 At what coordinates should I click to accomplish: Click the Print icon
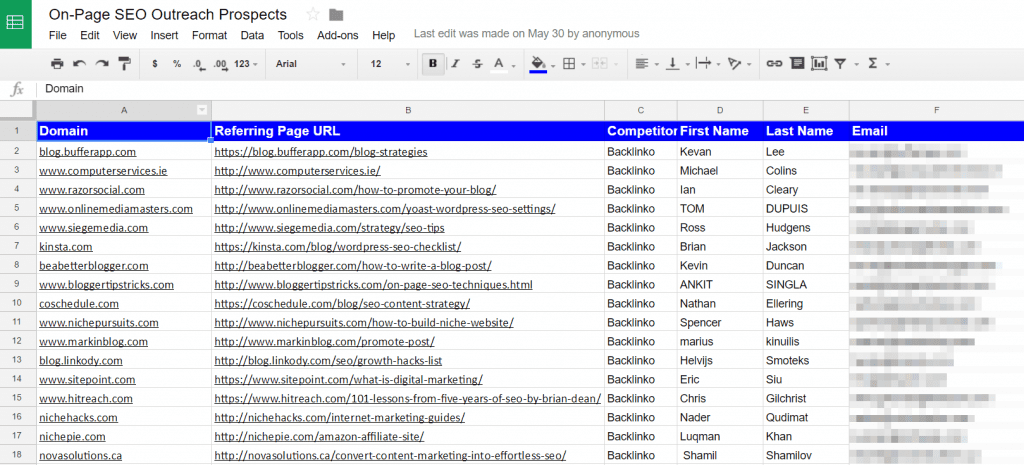[x=57, y=63]
